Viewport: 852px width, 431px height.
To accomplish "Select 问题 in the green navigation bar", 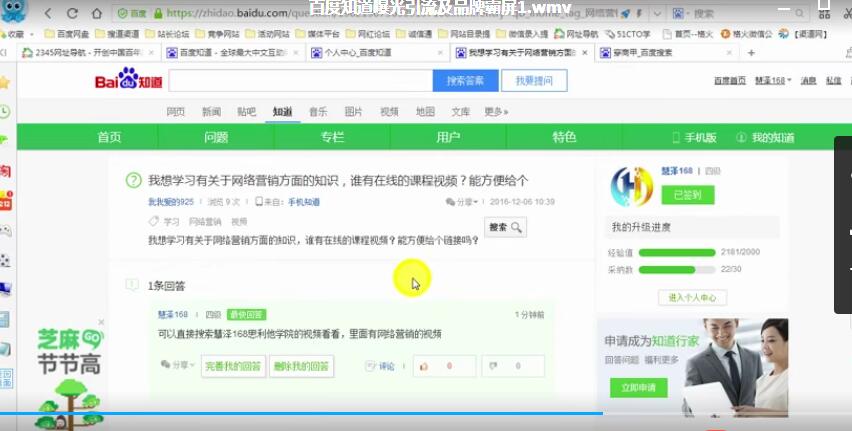I will 216,137.
